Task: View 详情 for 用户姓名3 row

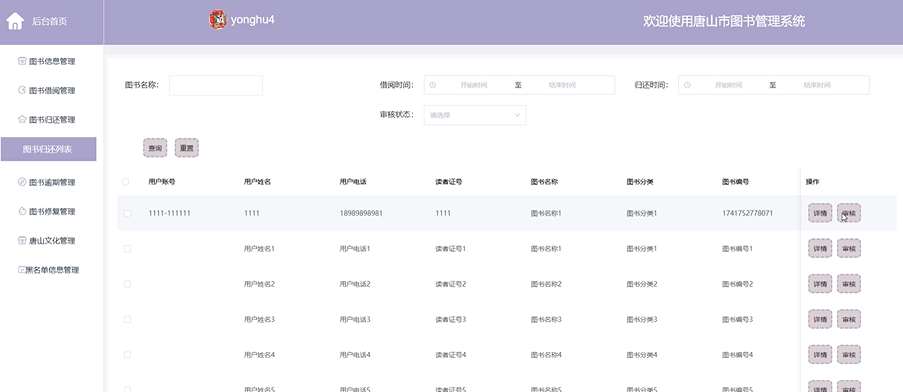Action: point(820,319)
